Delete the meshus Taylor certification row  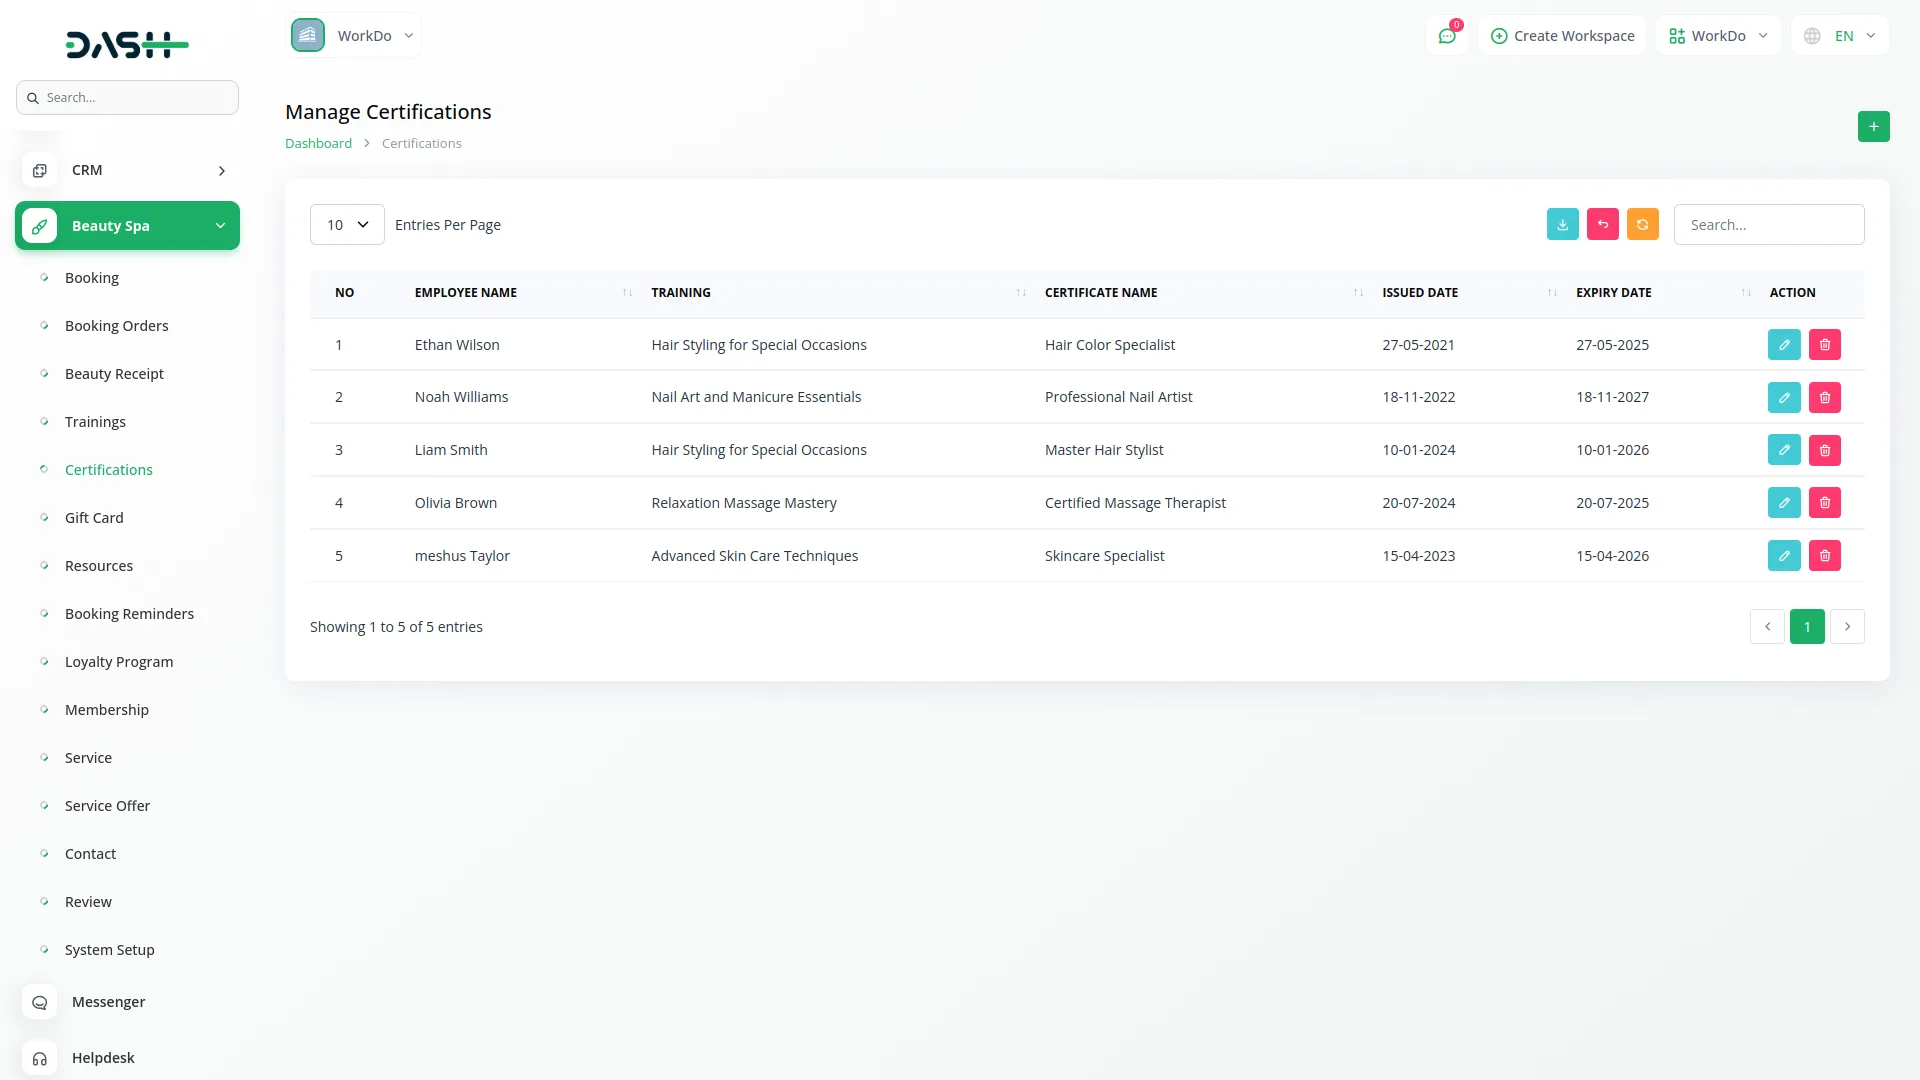point(1824,556)
